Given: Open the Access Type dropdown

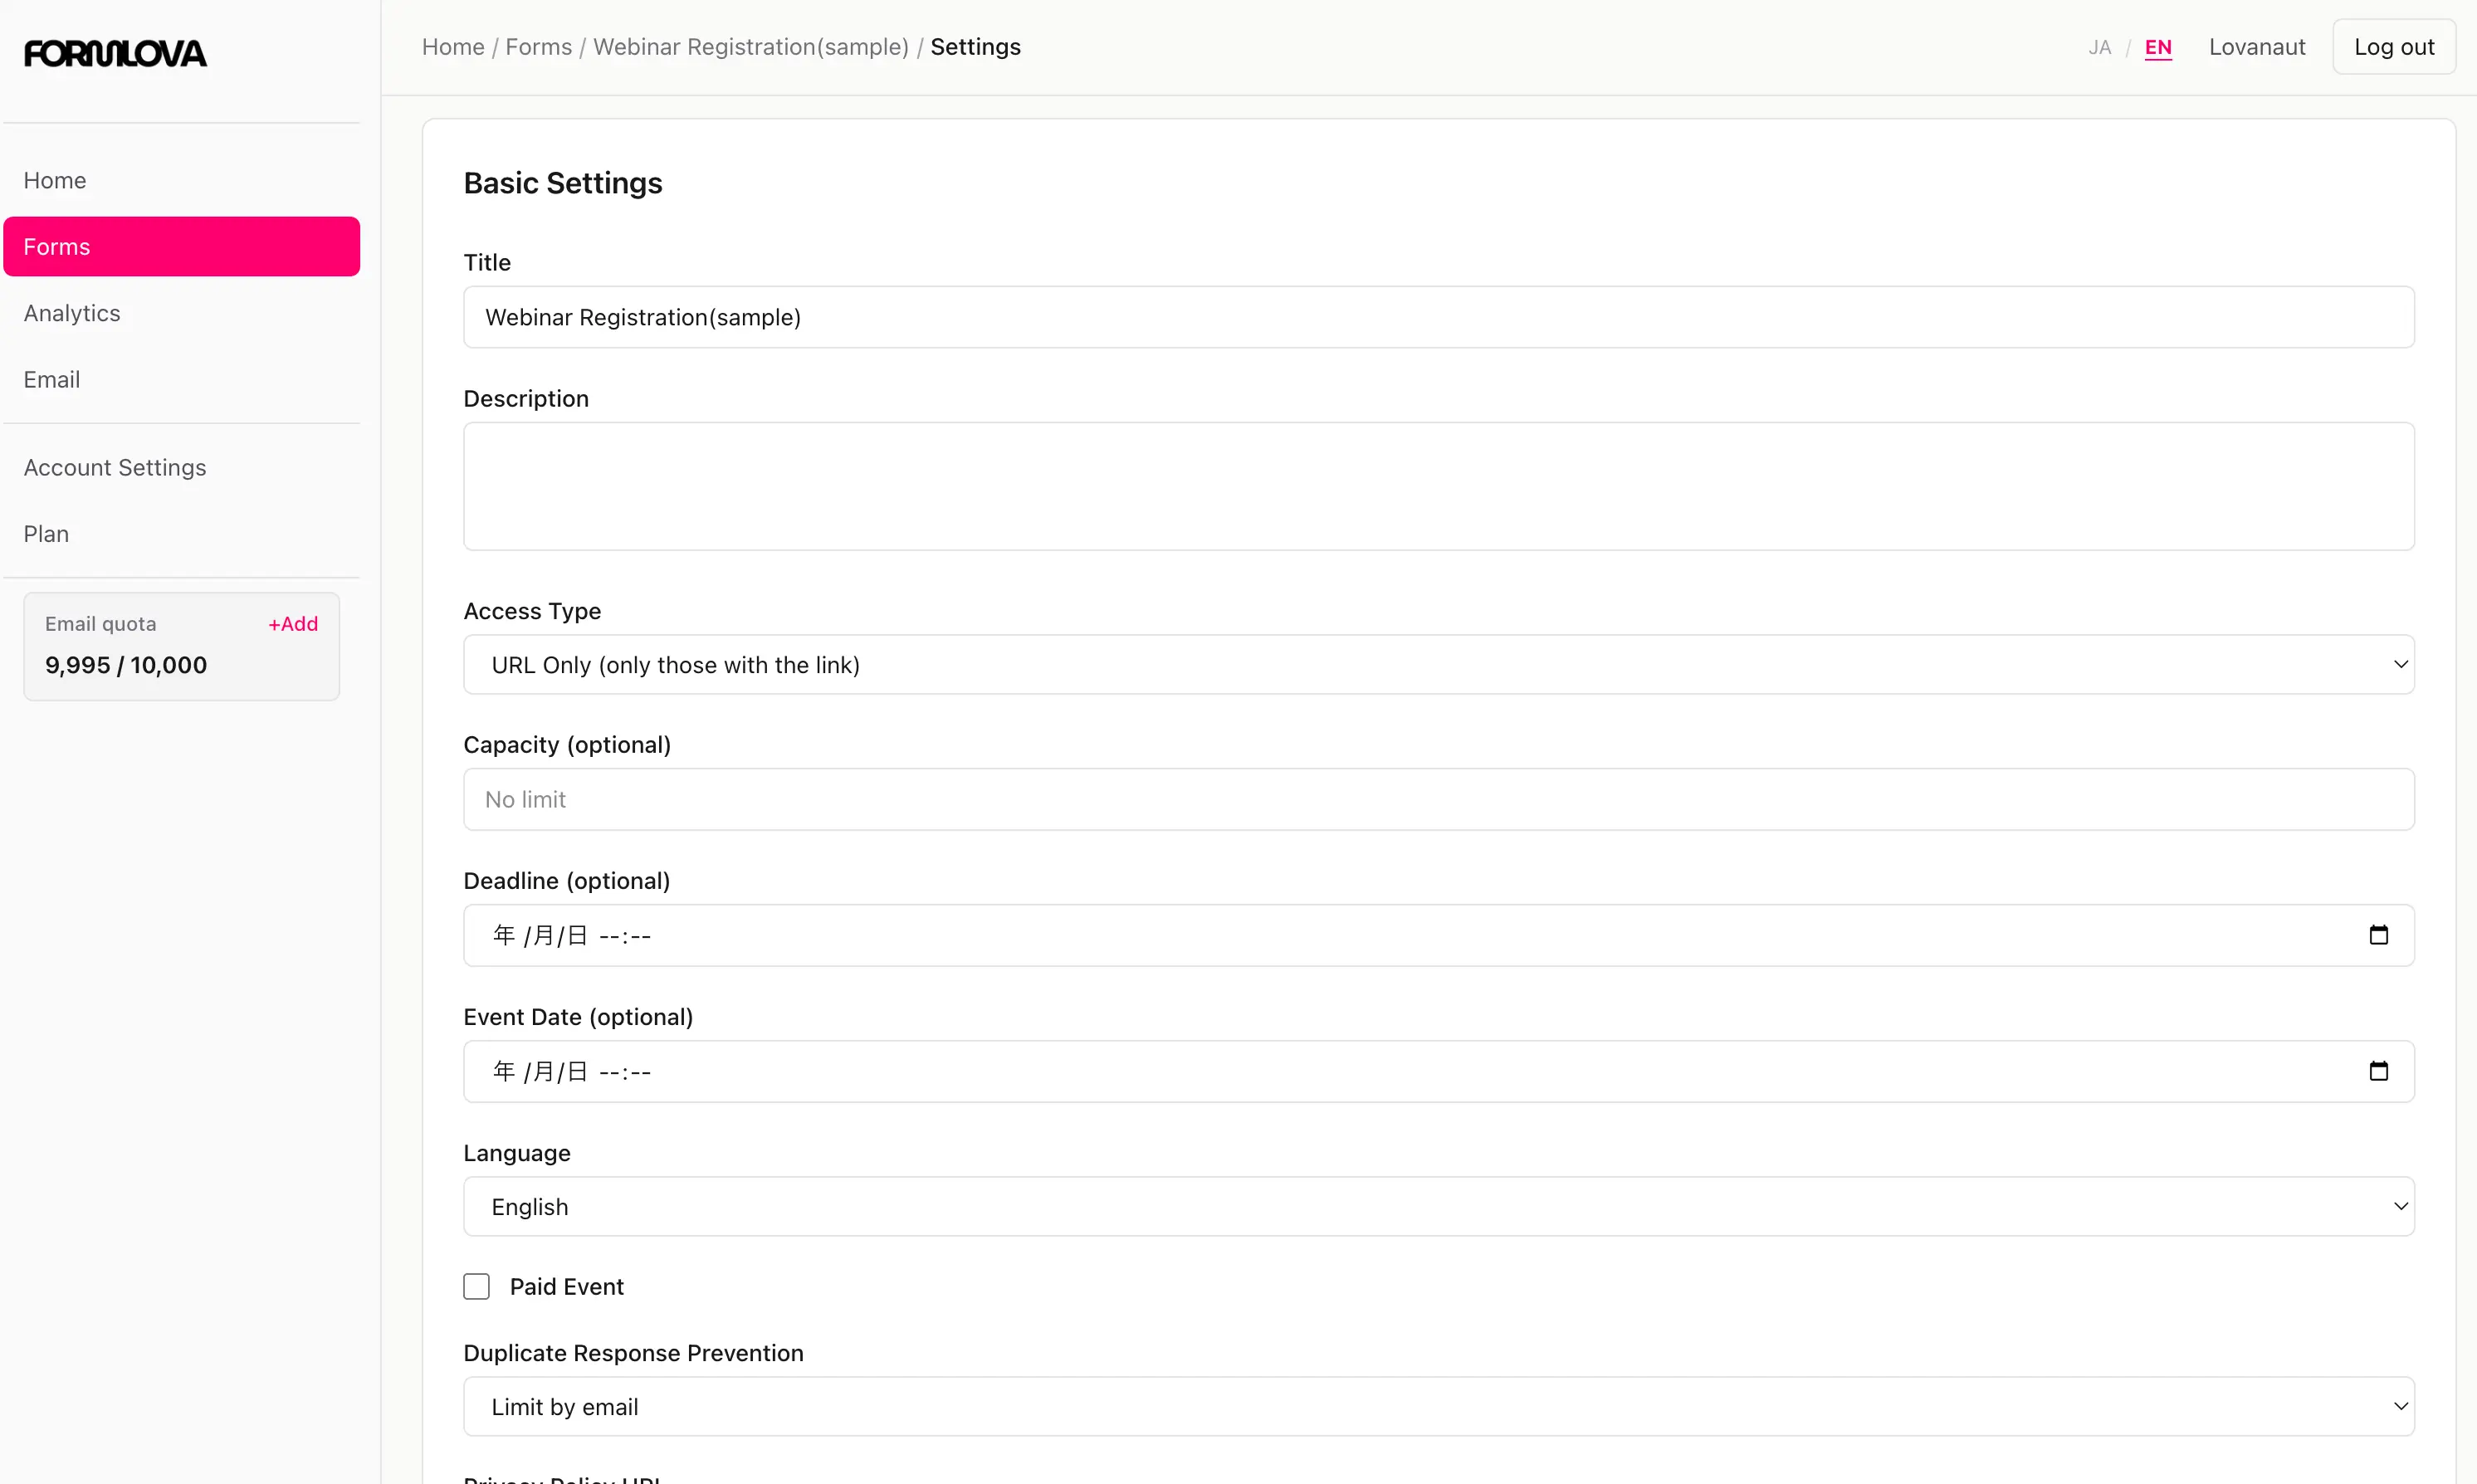Looking at the screenshot, I should click(x=1439, y=664).
